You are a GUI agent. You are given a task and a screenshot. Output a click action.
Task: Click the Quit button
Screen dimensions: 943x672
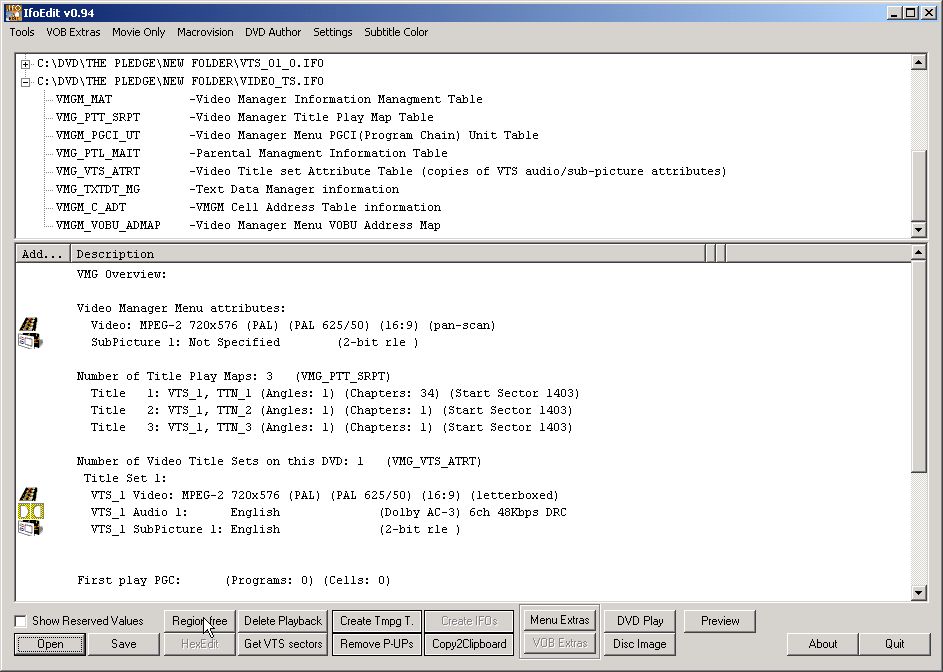pyautogui.click(x=894, y=644)
